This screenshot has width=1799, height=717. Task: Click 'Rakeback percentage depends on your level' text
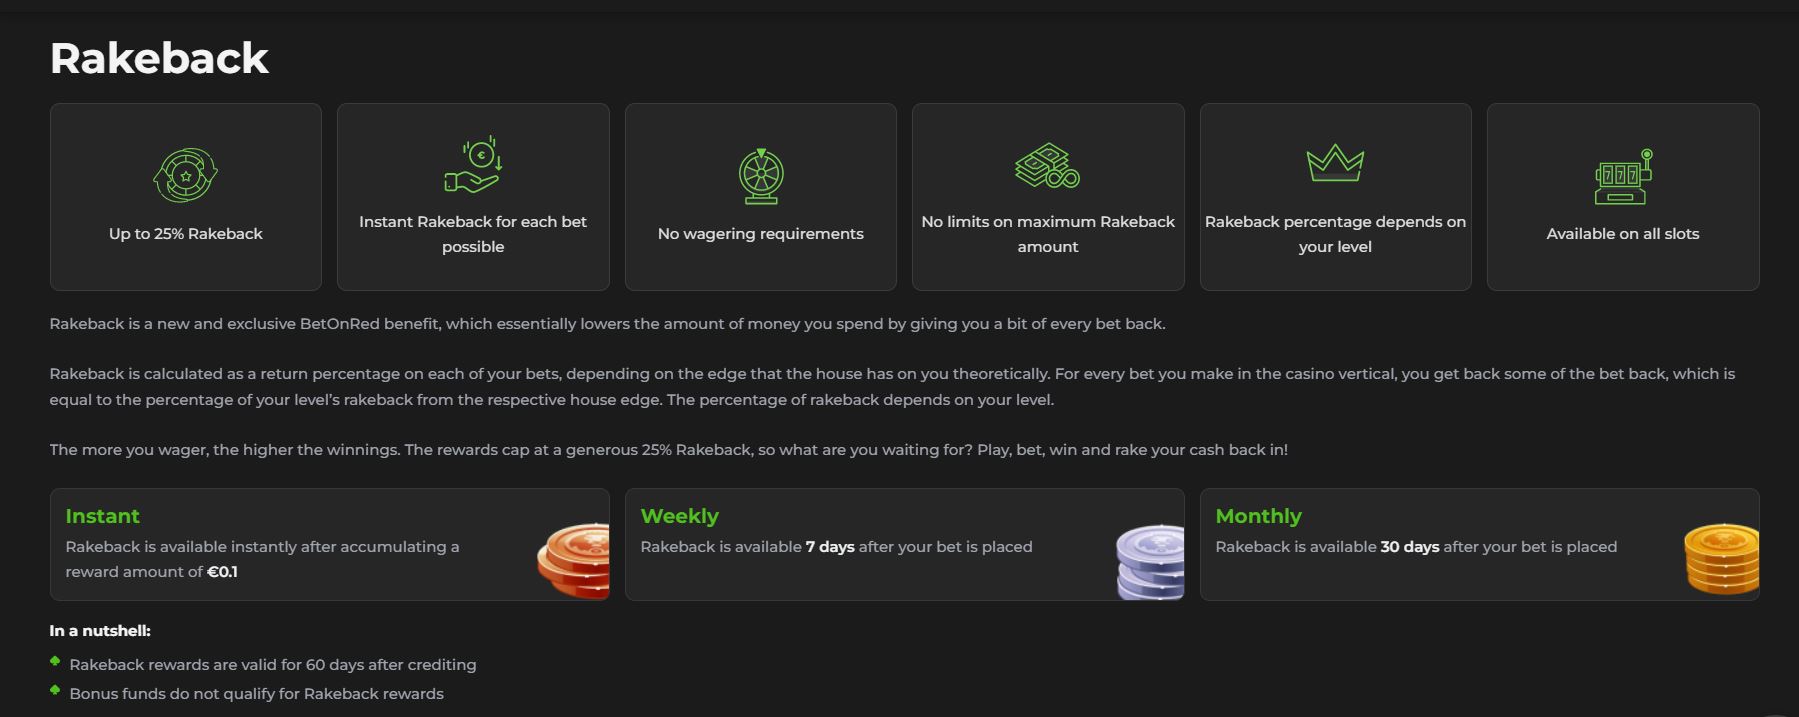[x=1335, y=234]
